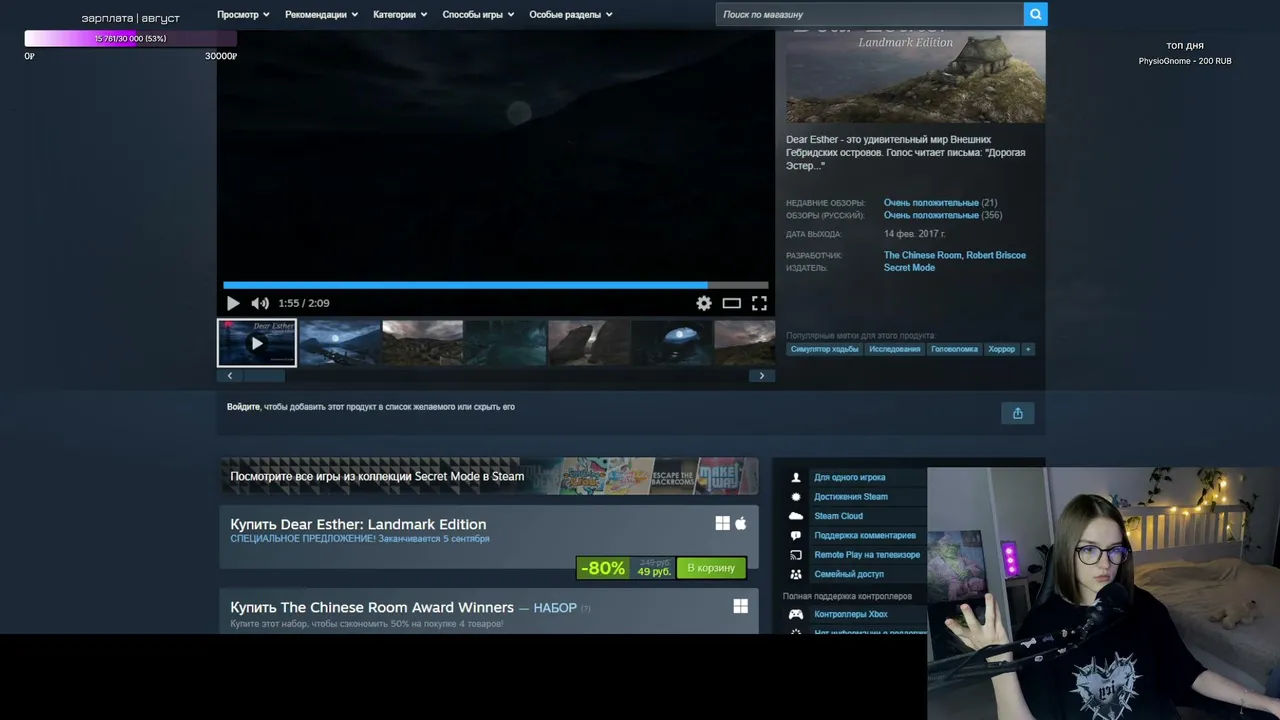This screenshot has height=720, width=1280.
Task: Click the Xbox controller gamepad icon
Action: point(796,614)
